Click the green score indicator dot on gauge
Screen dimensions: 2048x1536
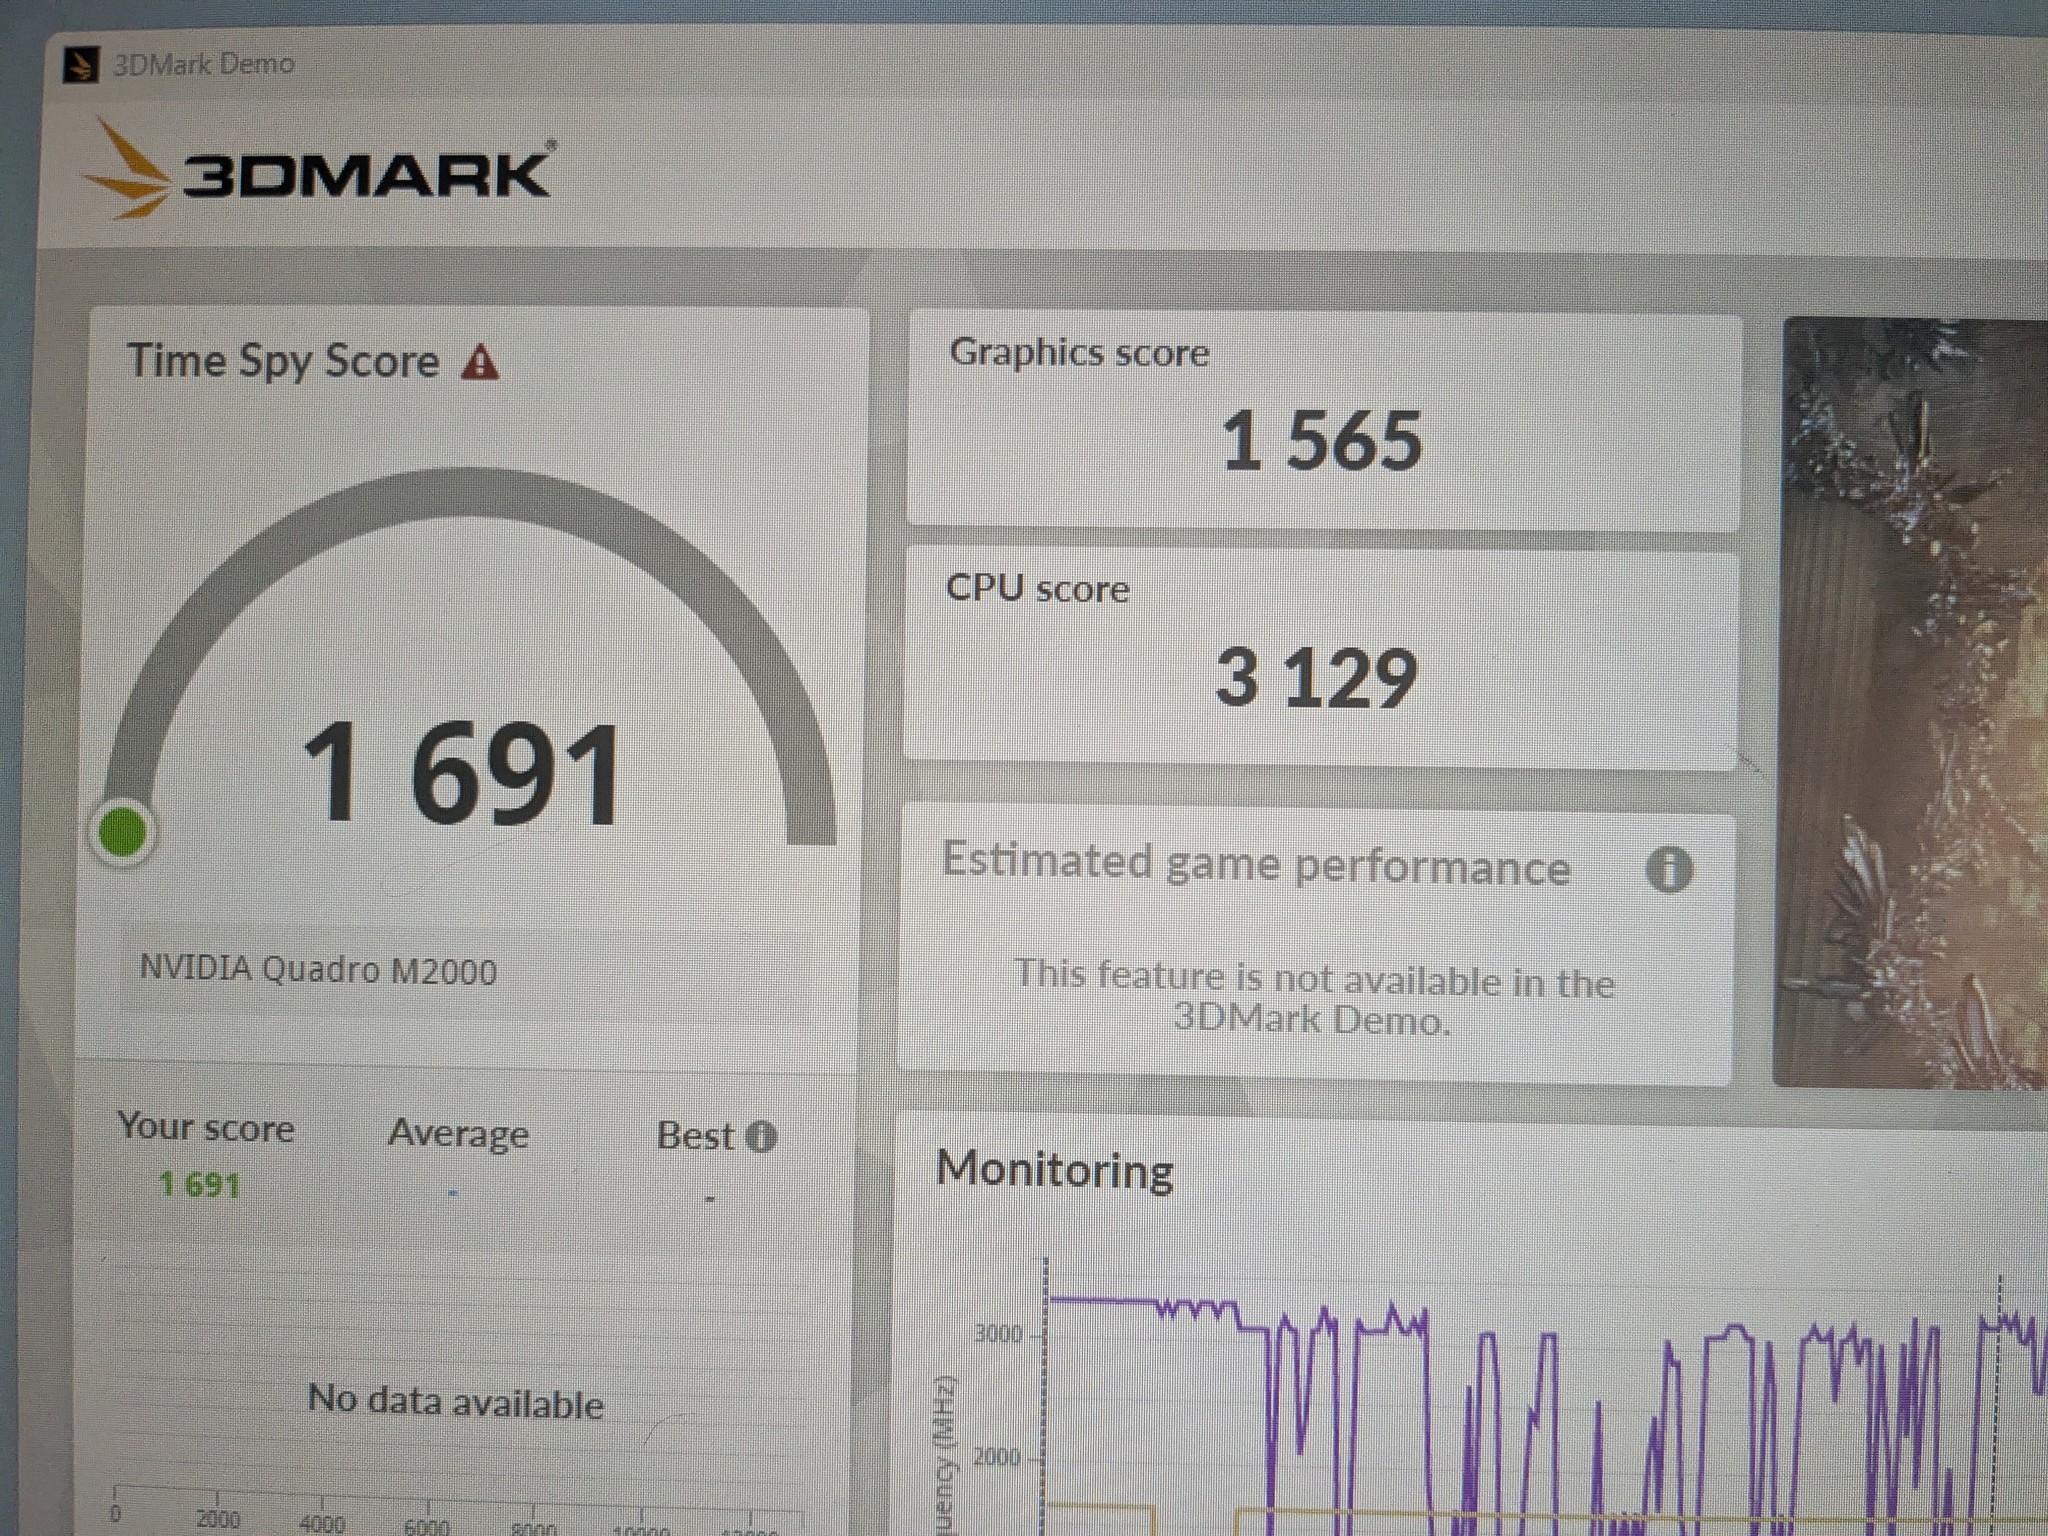tap(122, 831)
